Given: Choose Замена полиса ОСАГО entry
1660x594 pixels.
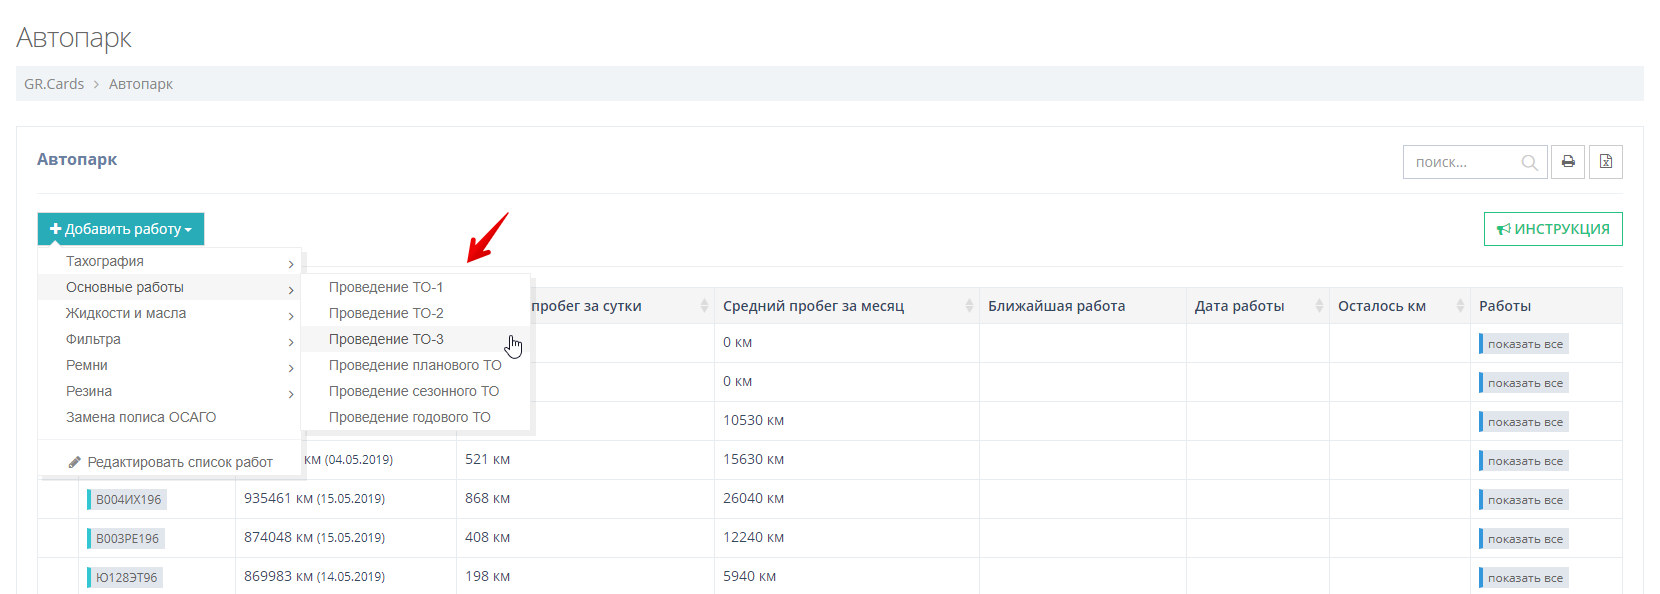Looking at the screenshot, I should [141, 417].
